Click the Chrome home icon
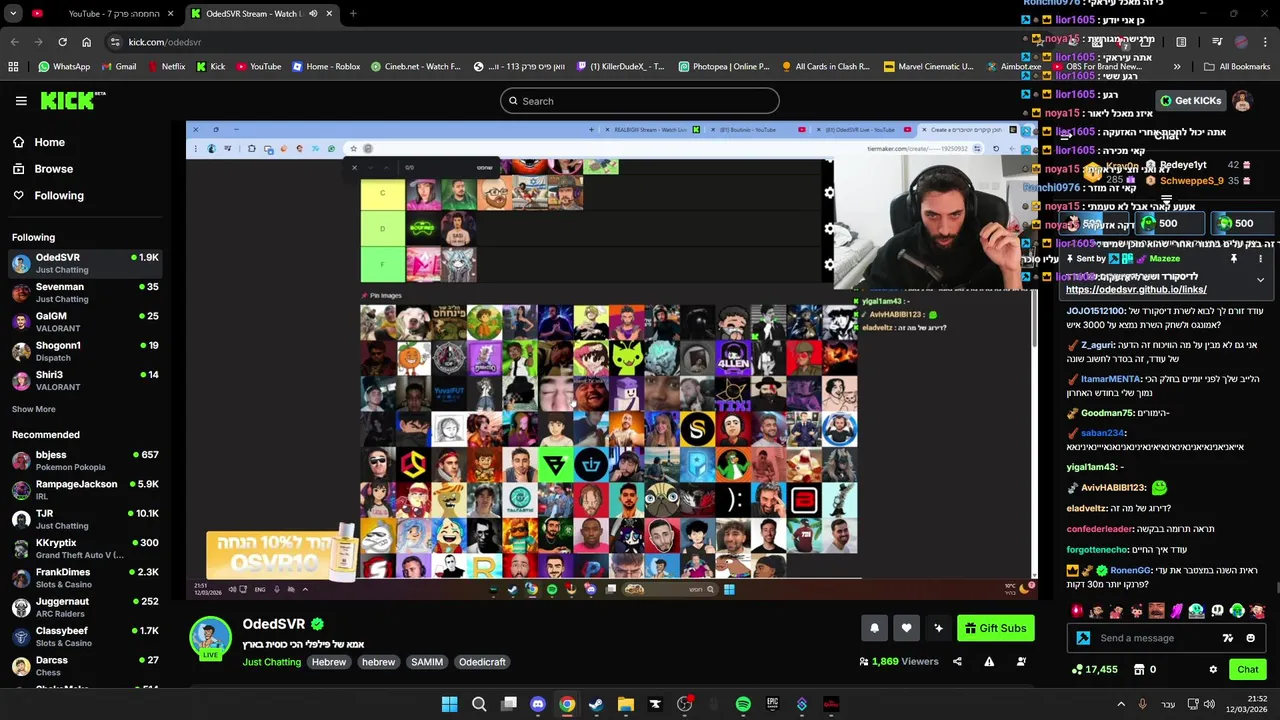 86,42
